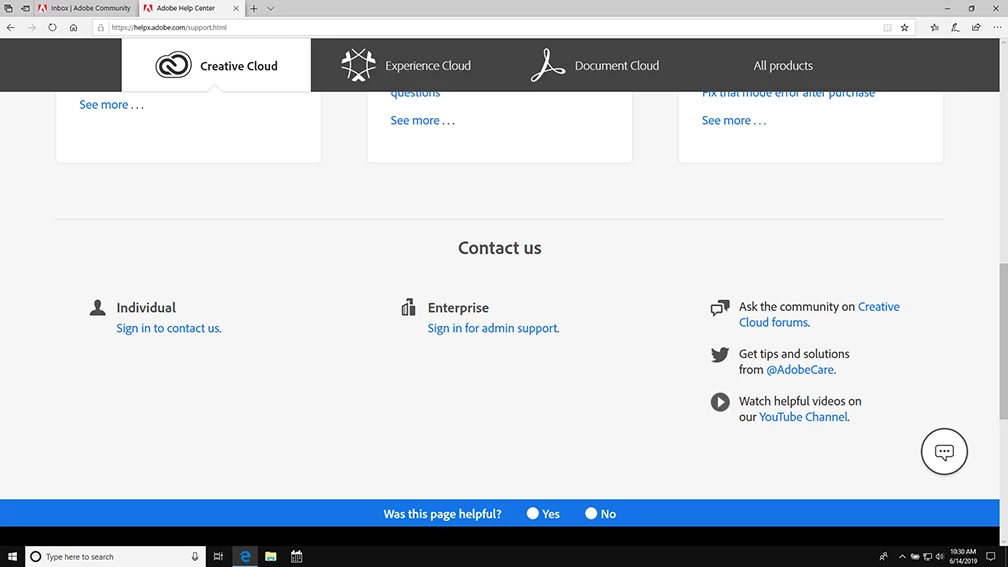Click the page vertical scrollbar thumb
Image resolution: width=1008 pixels, height=567 pixels.
click(x=1004, y=341)
